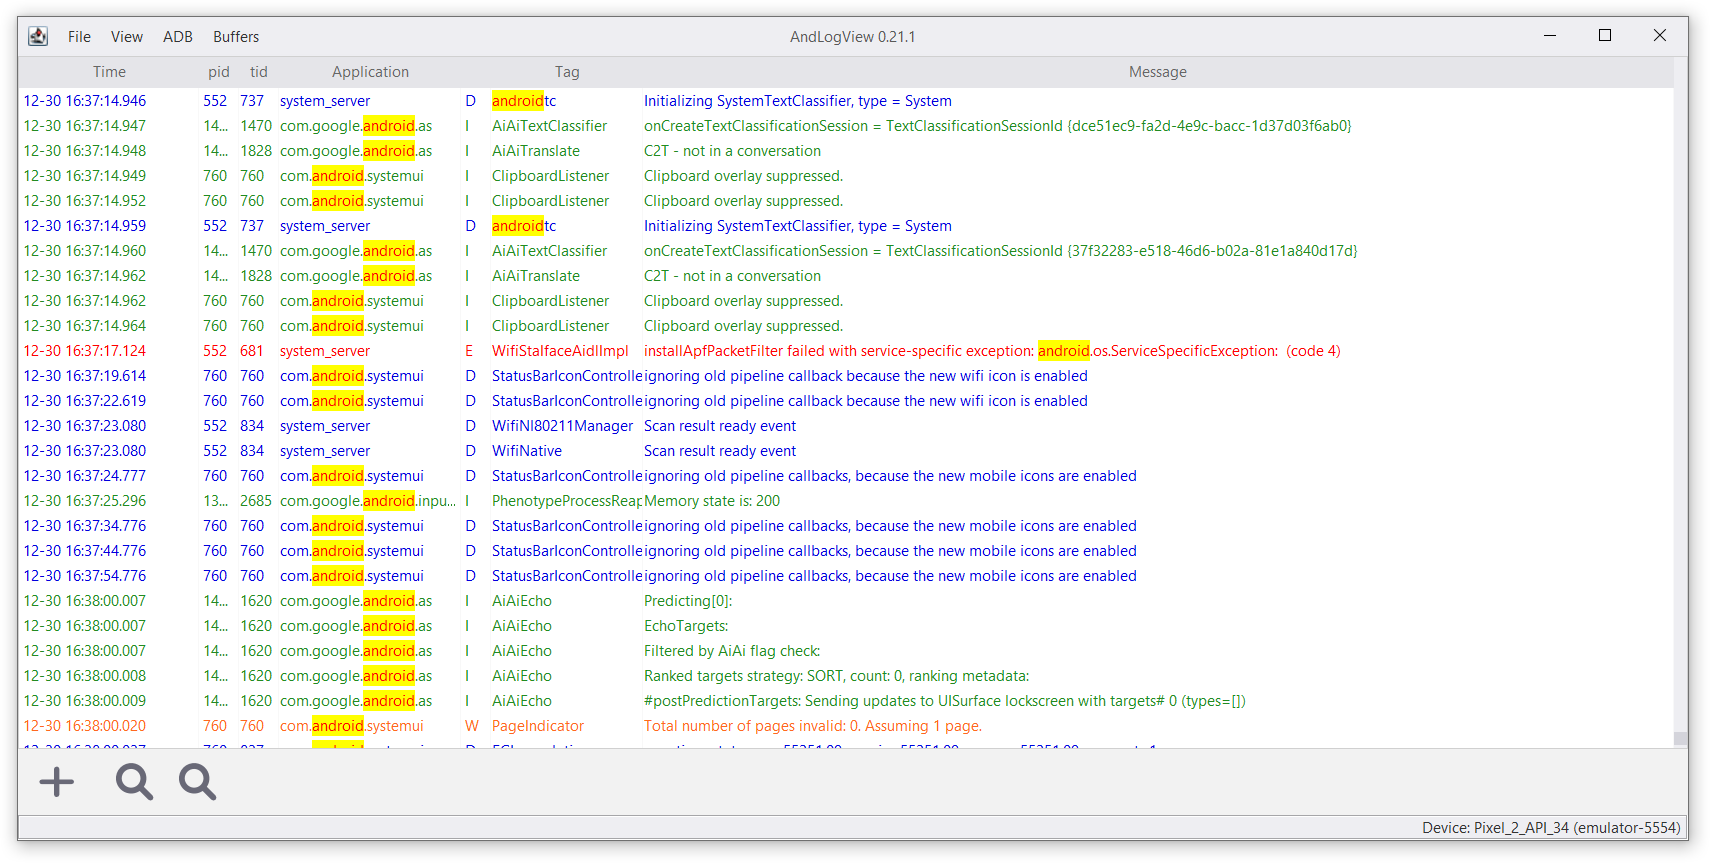Click the tid cell showing 681
The height and width of the screenshot is (863, 1710).
point(252,351)
